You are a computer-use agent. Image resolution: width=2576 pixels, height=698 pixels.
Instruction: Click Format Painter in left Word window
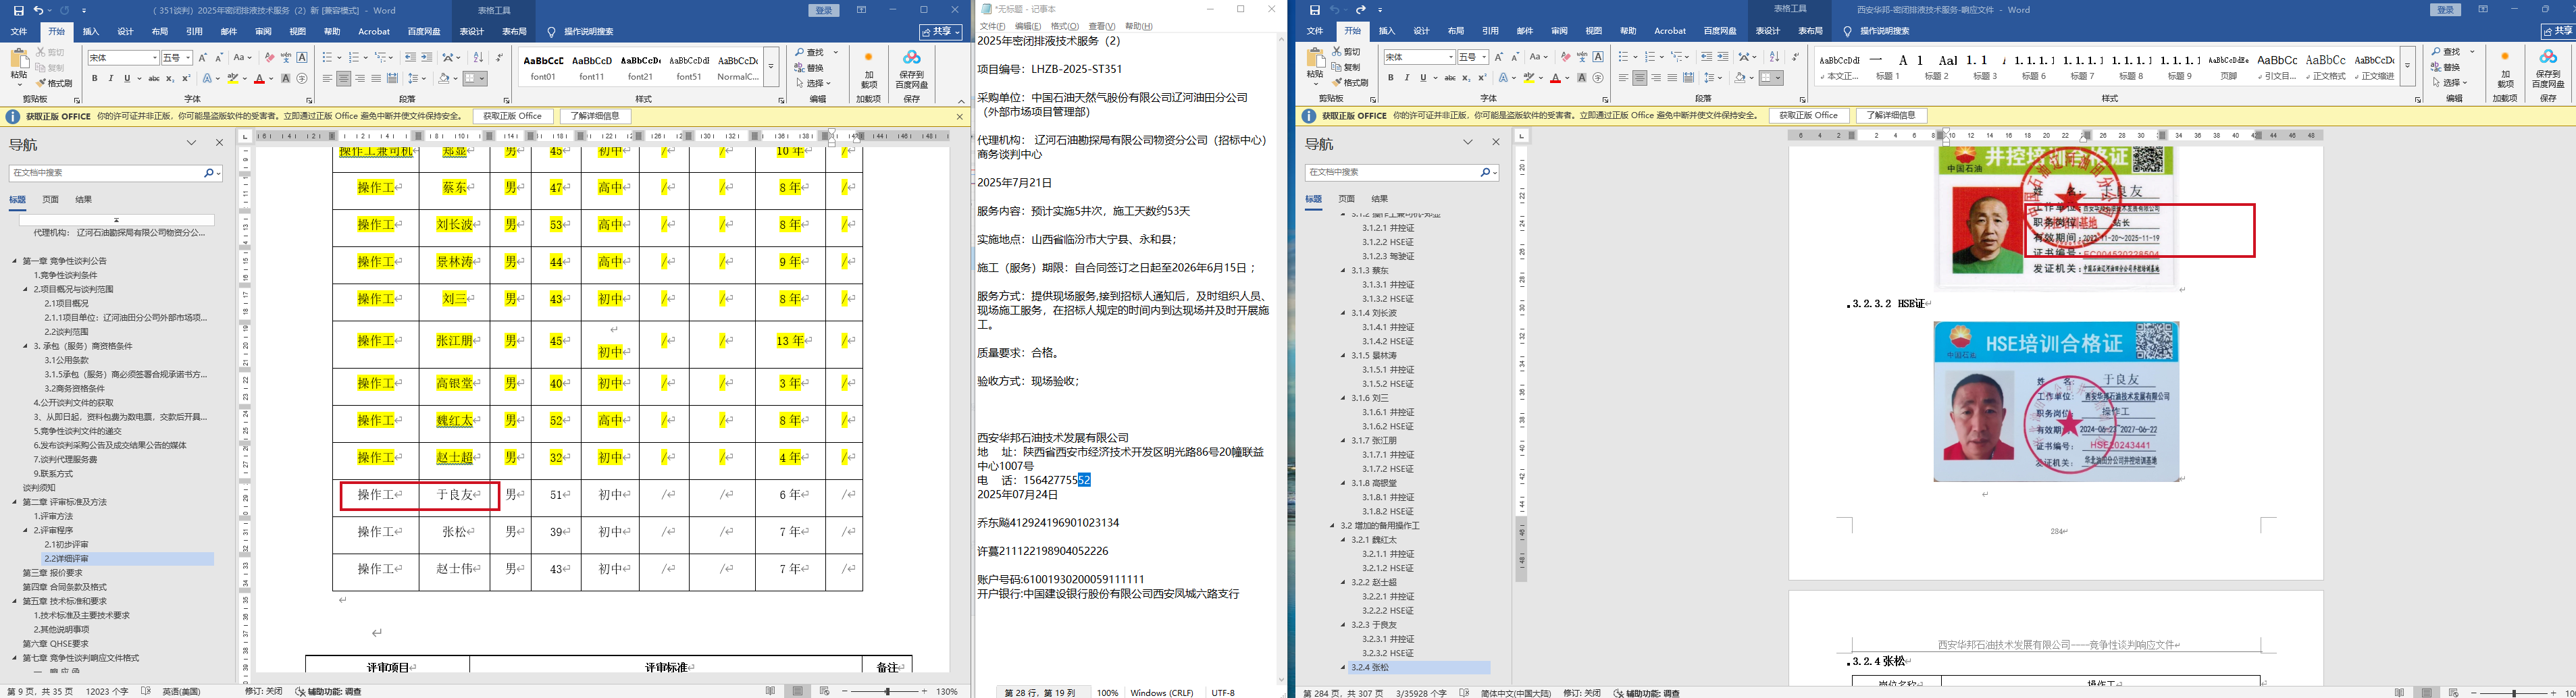tap(54, 83)
